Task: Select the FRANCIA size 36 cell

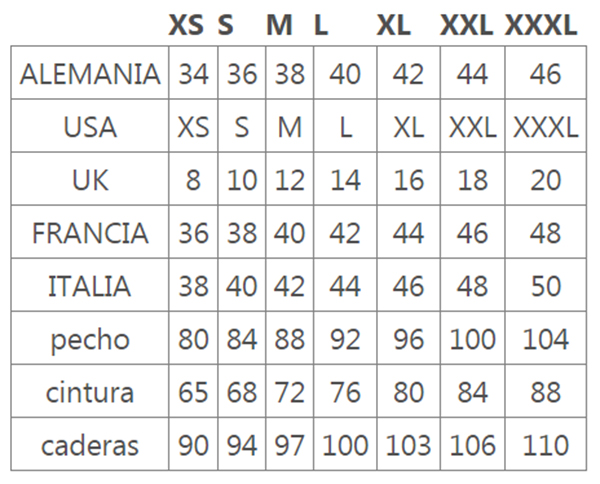Action: (193, 233)
